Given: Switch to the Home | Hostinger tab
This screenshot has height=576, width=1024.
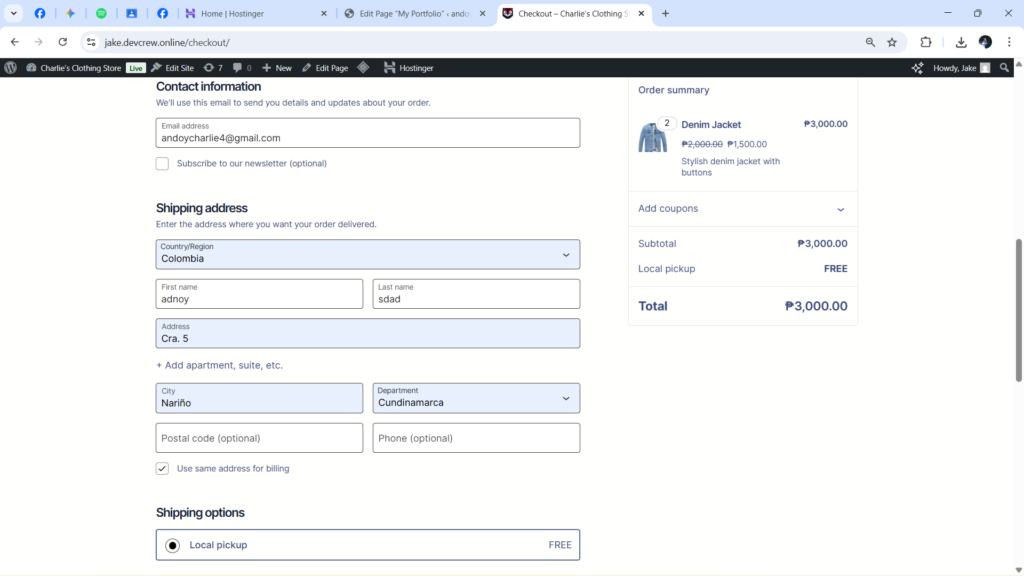Looking at the screenshot, I should tap(255, 14).
